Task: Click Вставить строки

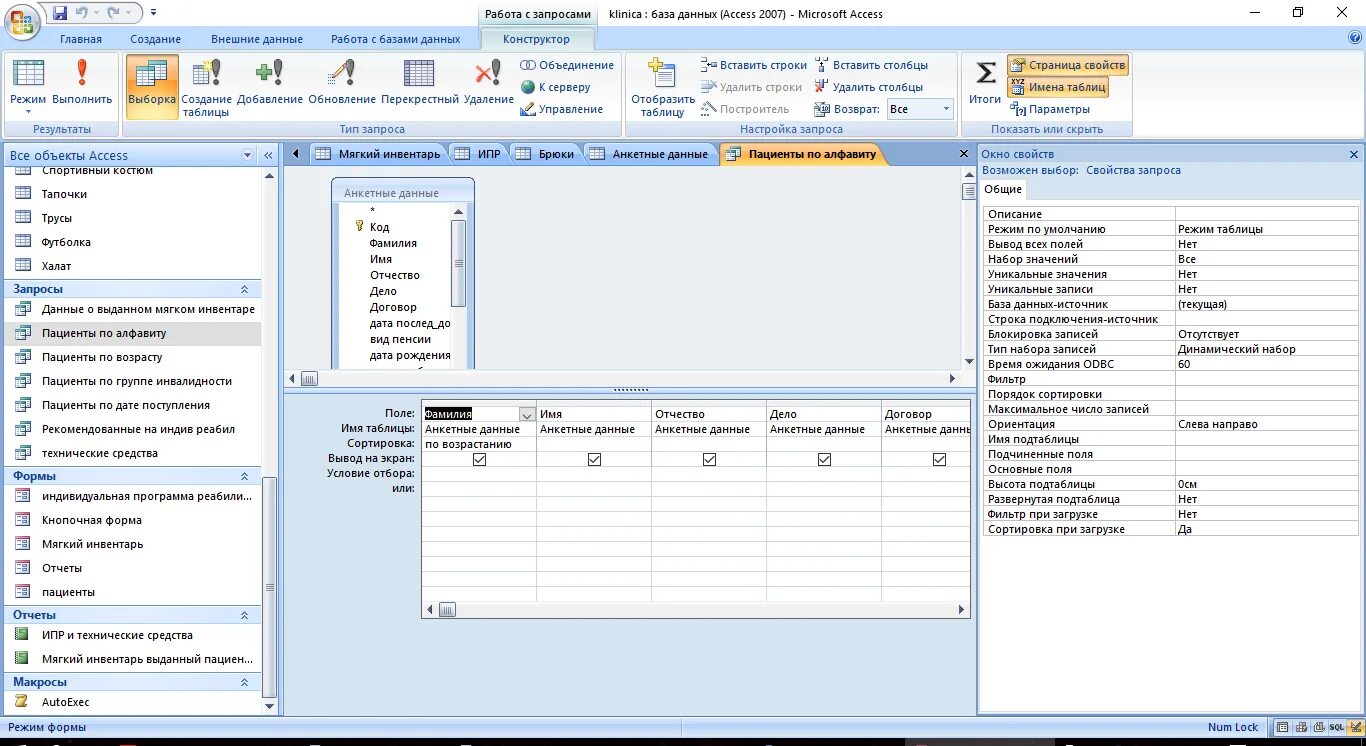Action: (x=754, y=65)
